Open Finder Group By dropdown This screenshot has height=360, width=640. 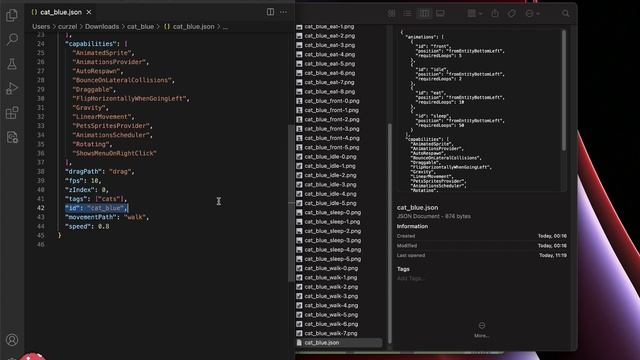[x=474, y=13]
